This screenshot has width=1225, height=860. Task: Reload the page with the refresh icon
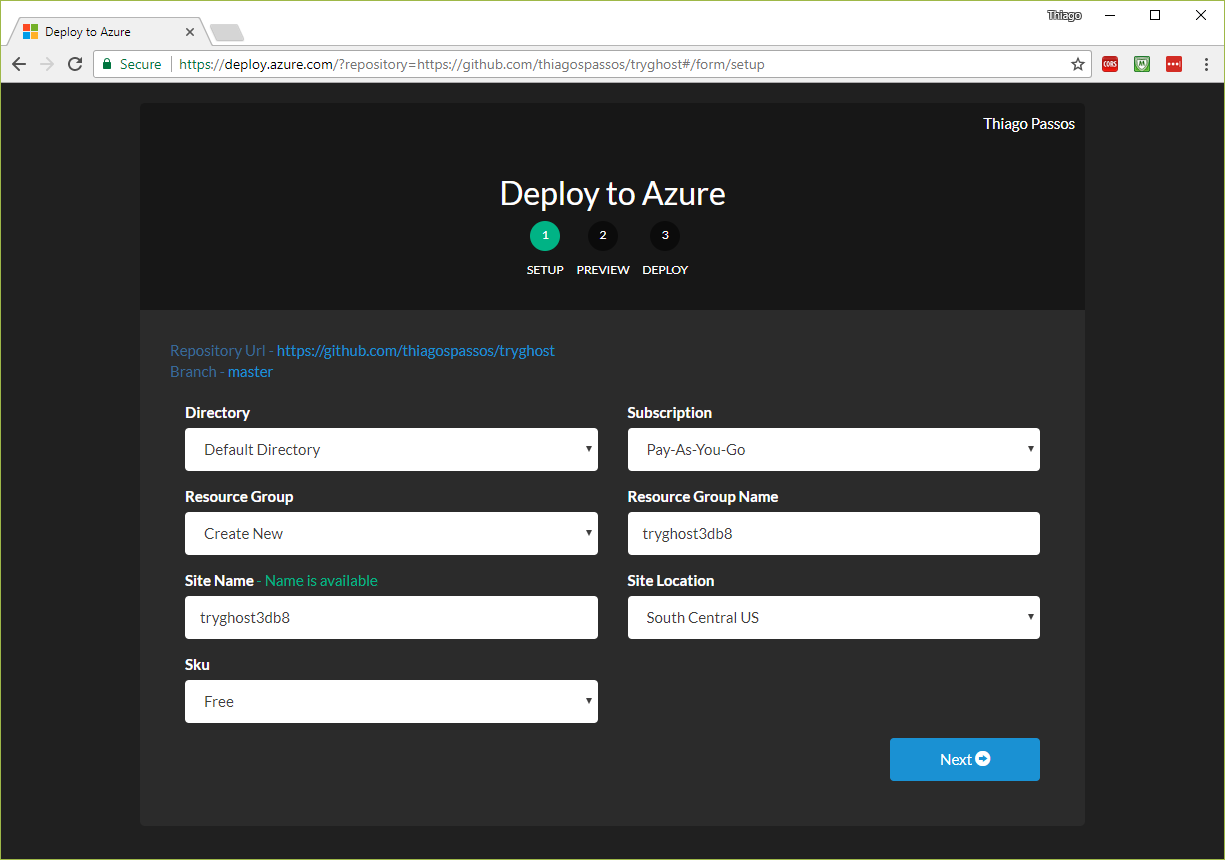click(75, 64)
